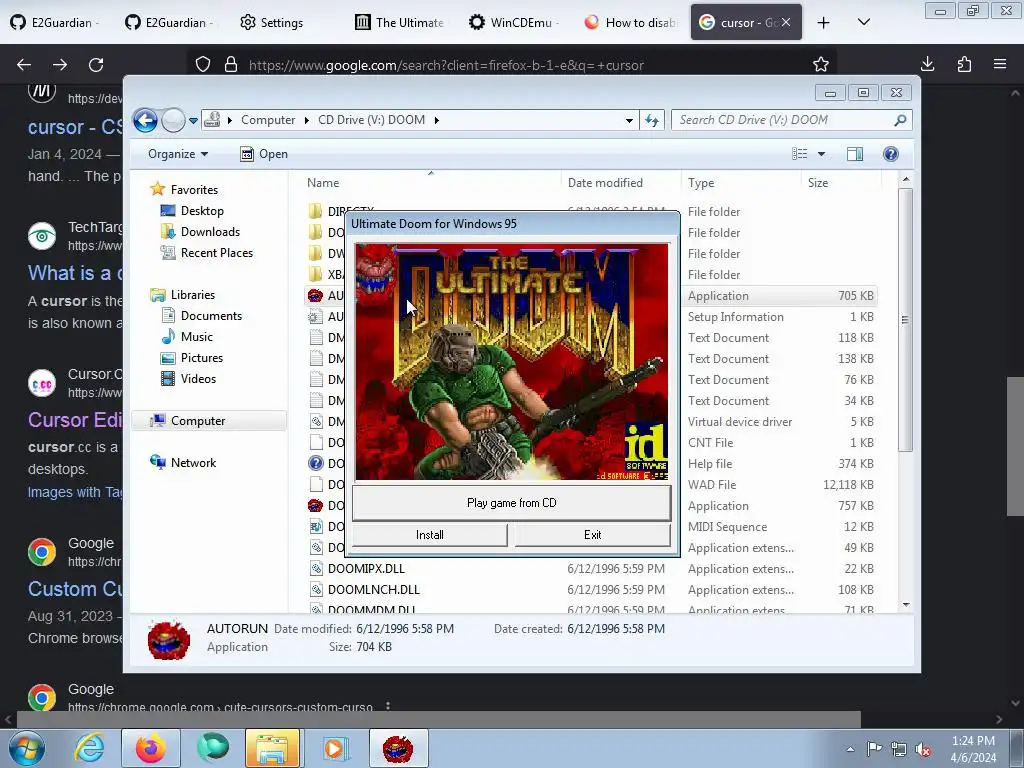1024x768 pixels.
Task: Click CD Drive (V:) DOOM breadcrumb
Action: pos(371,120)
